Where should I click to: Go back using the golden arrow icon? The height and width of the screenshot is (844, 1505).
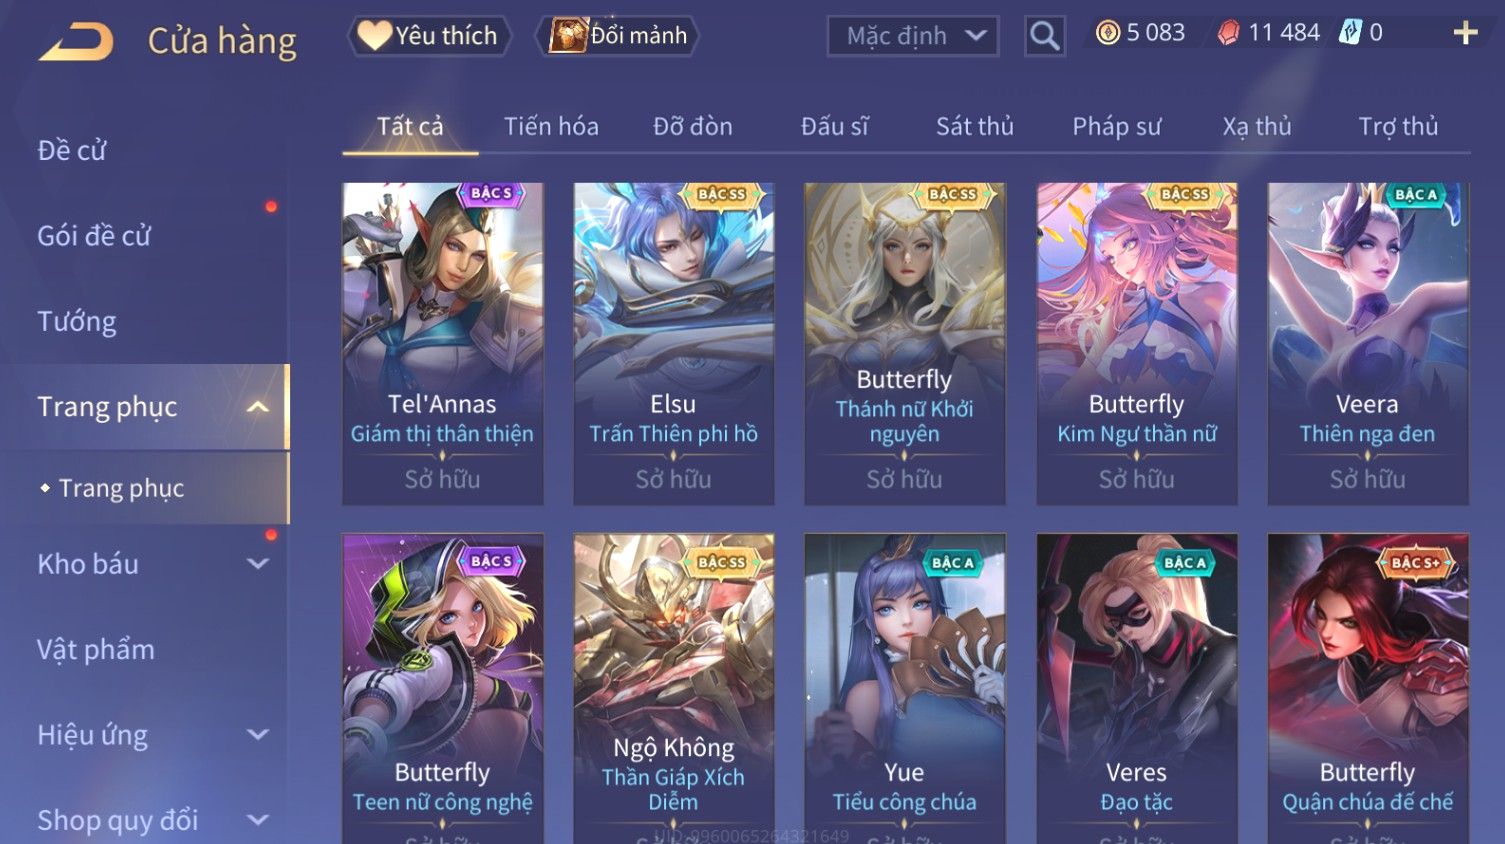[76, 42]
